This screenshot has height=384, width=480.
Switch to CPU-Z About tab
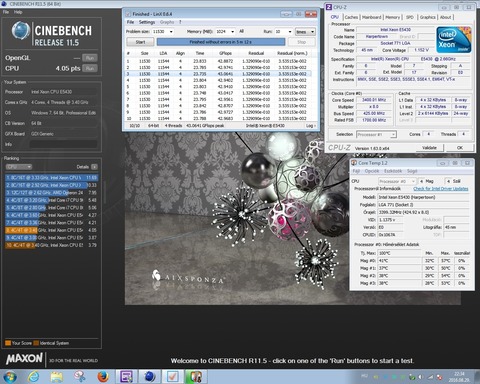(446, 17)
